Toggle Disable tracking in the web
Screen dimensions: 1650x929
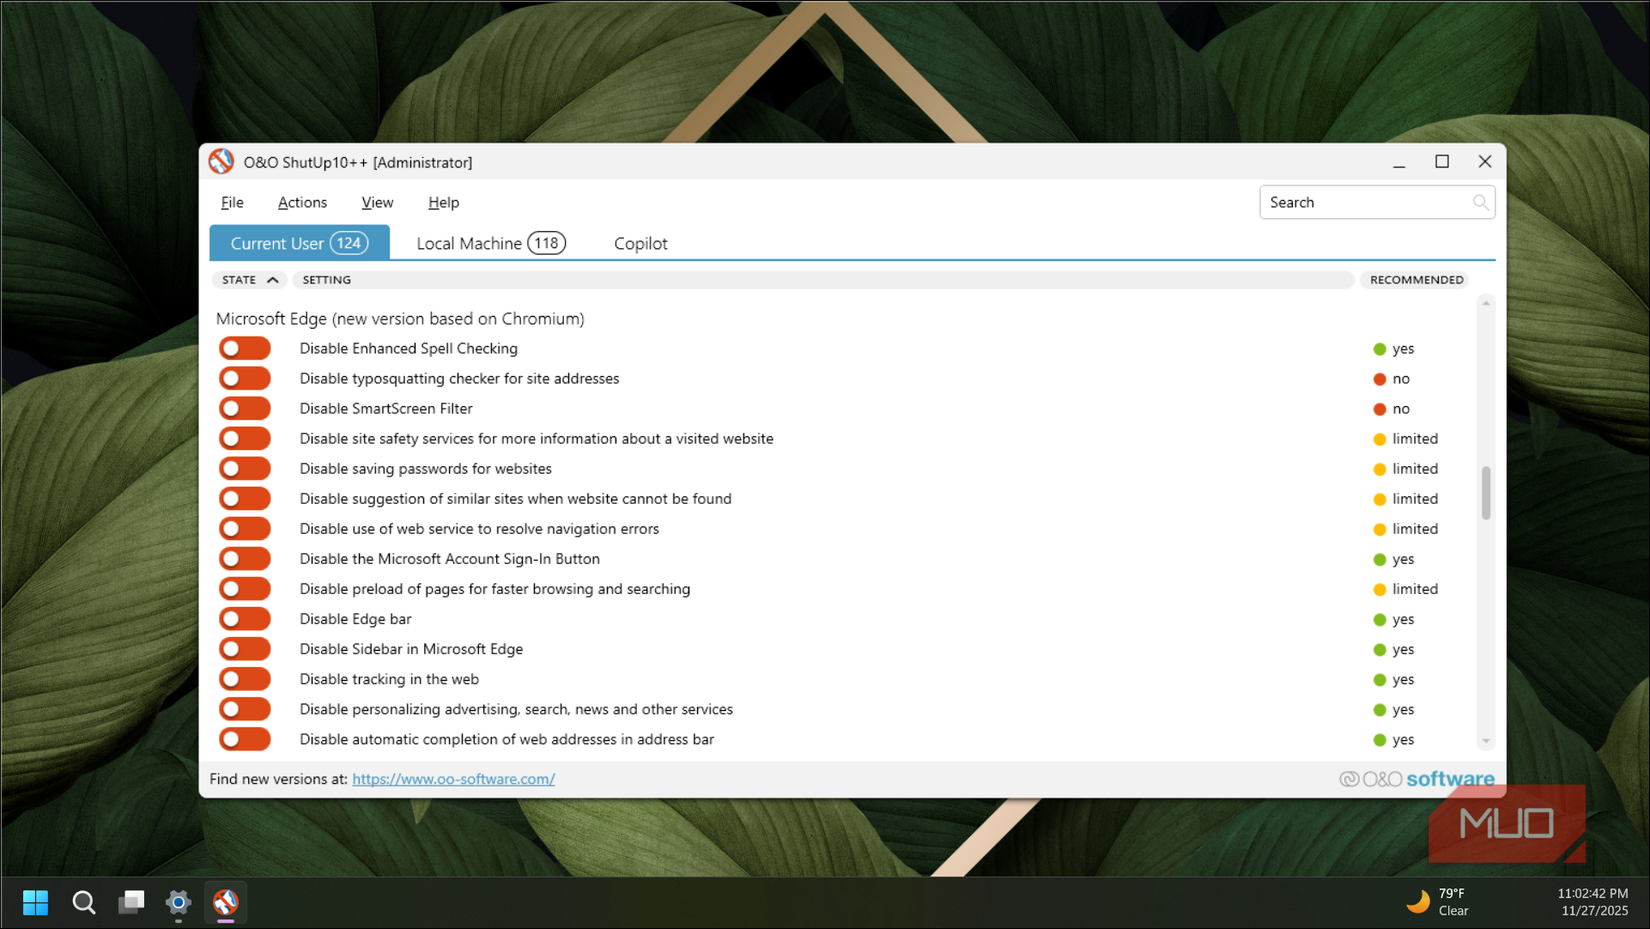(245, 678)
